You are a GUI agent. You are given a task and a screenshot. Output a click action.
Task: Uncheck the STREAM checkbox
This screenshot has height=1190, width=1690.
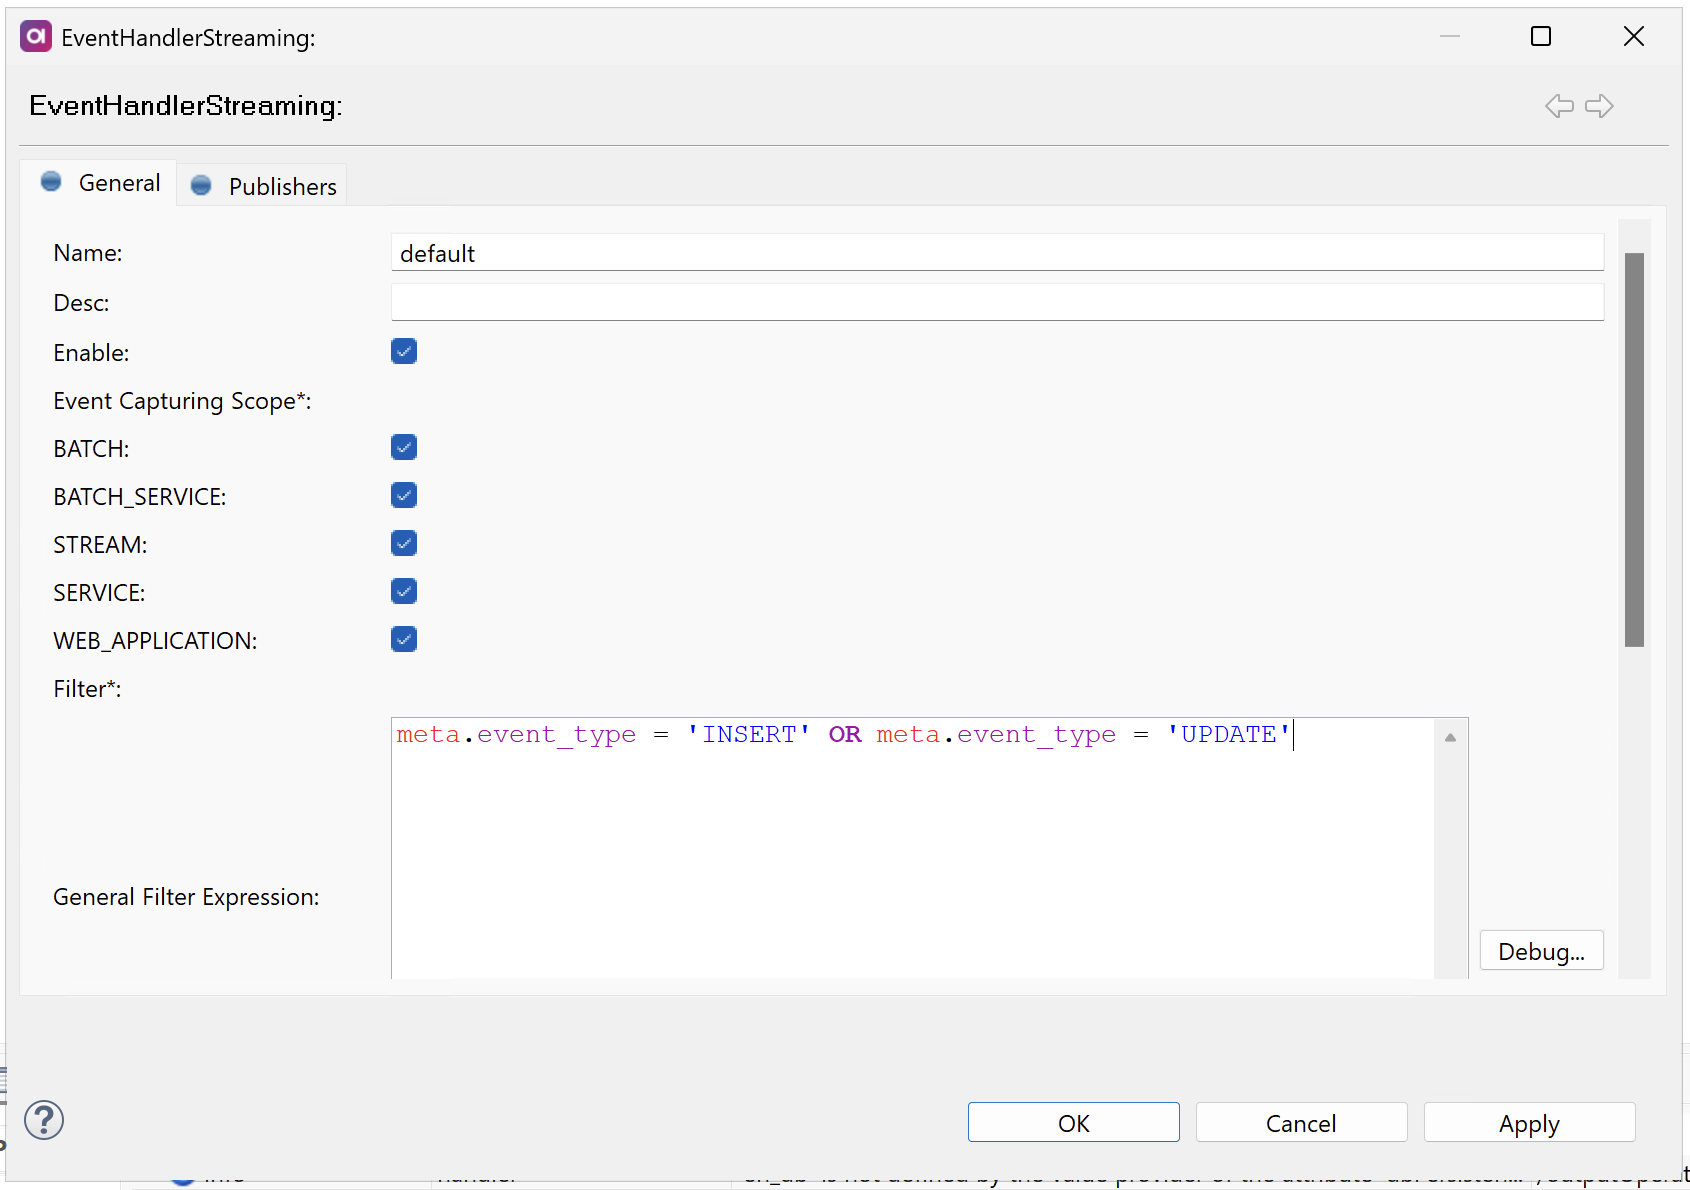[404, 543]
